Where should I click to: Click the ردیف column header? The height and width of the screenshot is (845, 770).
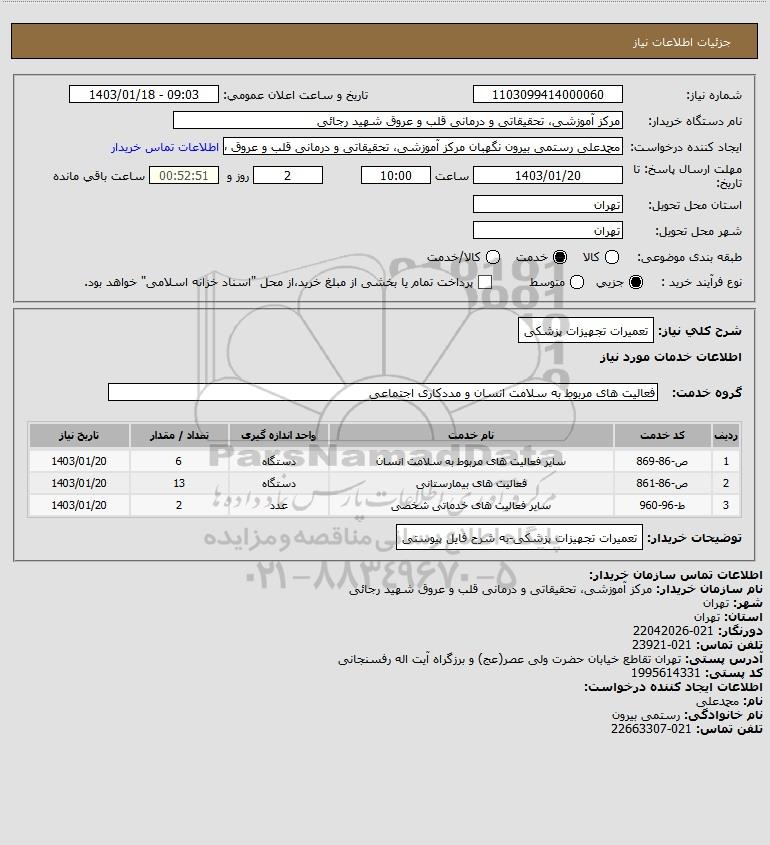[726, 435]
